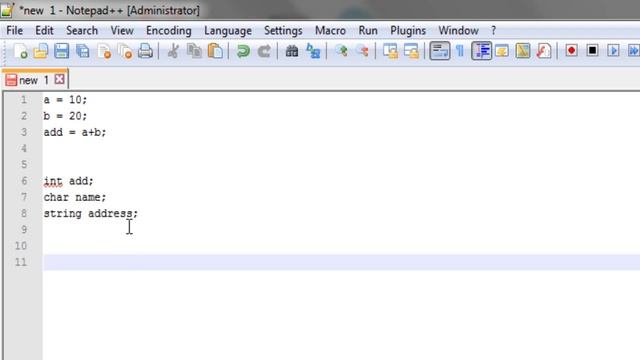Click the Stop Recording square icon
The width and height of the screenshot is (640, 360).
[x=592, y=51]
